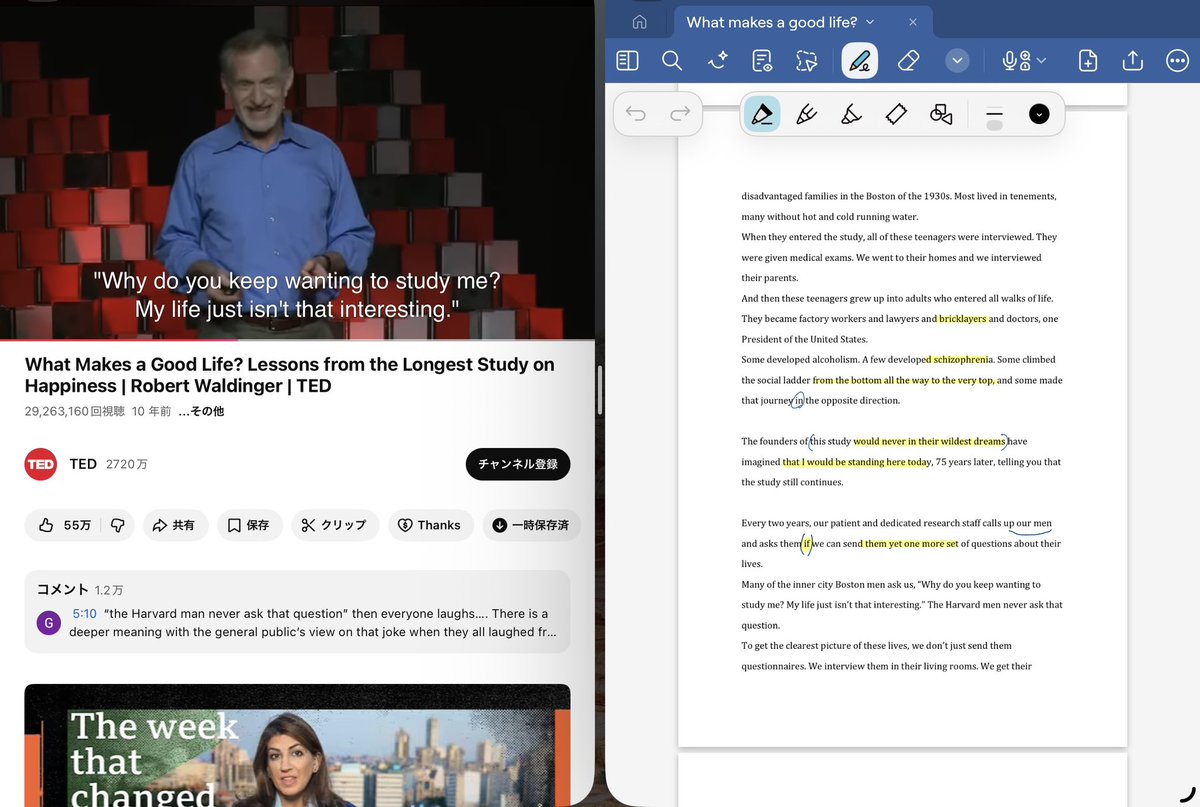Tap highlighted text 'would never in their wildest dreams'

coord(929,441)
